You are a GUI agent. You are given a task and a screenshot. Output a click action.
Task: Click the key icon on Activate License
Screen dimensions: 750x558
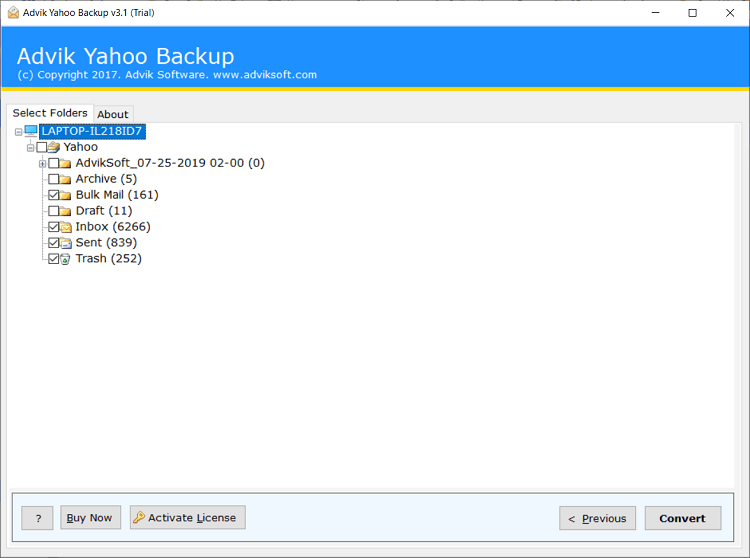(139, 517)
